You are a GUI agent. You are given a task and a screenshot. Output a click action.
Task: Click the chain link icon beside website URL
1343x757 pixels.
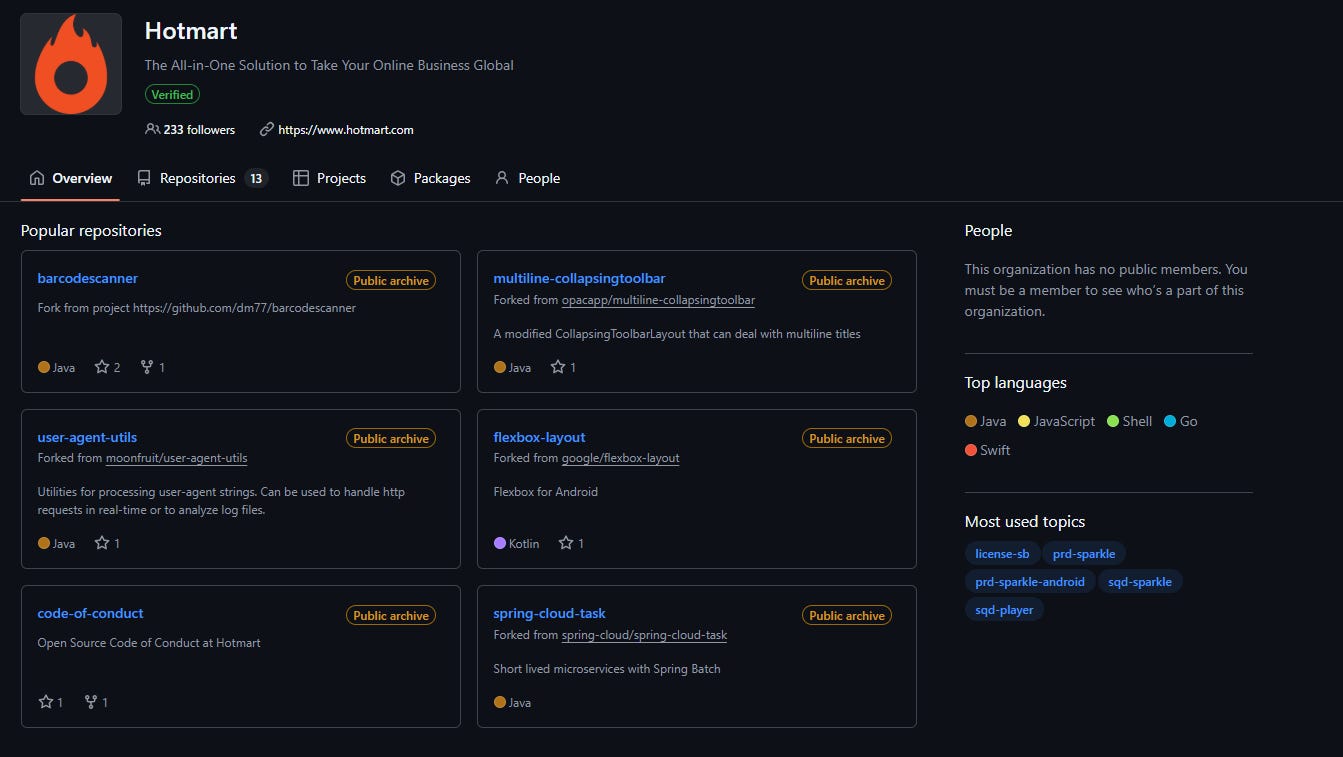click(x=266, y=129)
